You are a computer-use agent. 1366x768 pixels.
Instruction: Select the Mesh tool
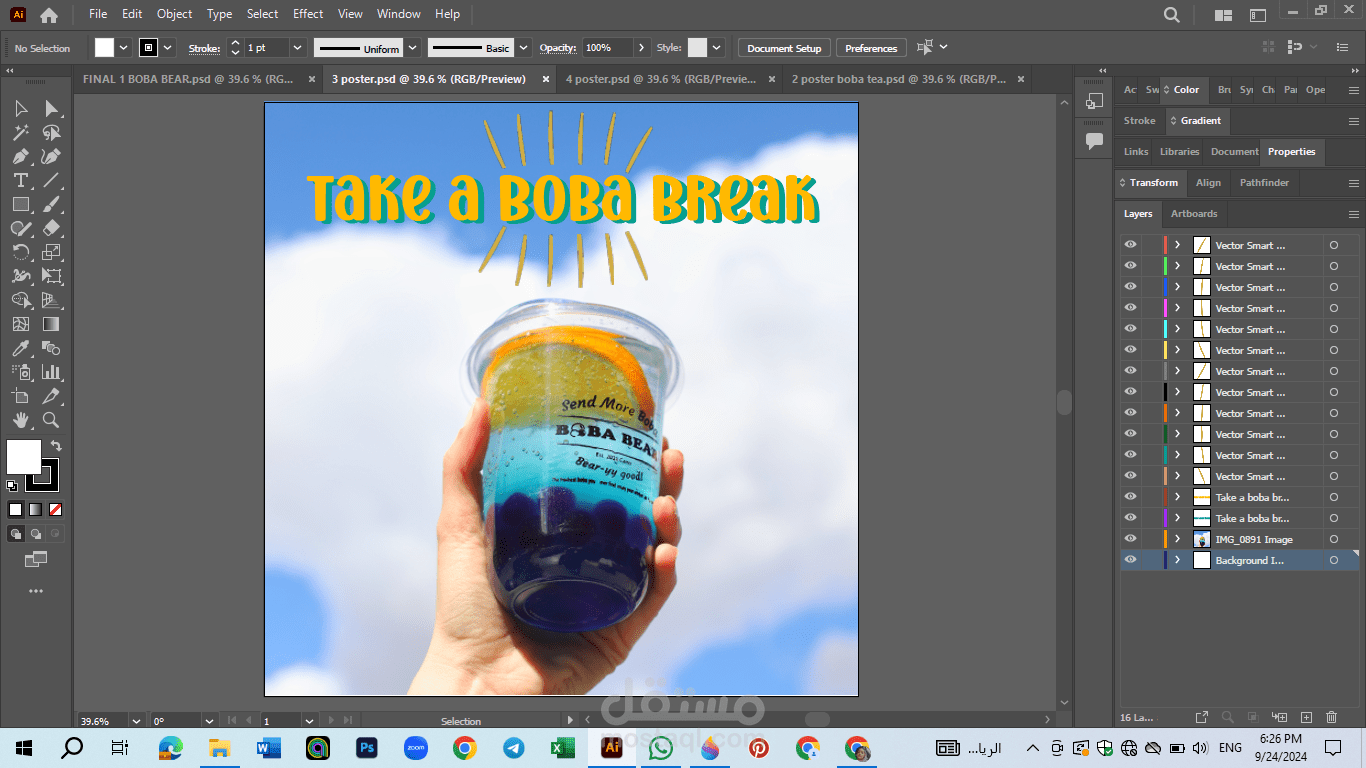[21, 324]
